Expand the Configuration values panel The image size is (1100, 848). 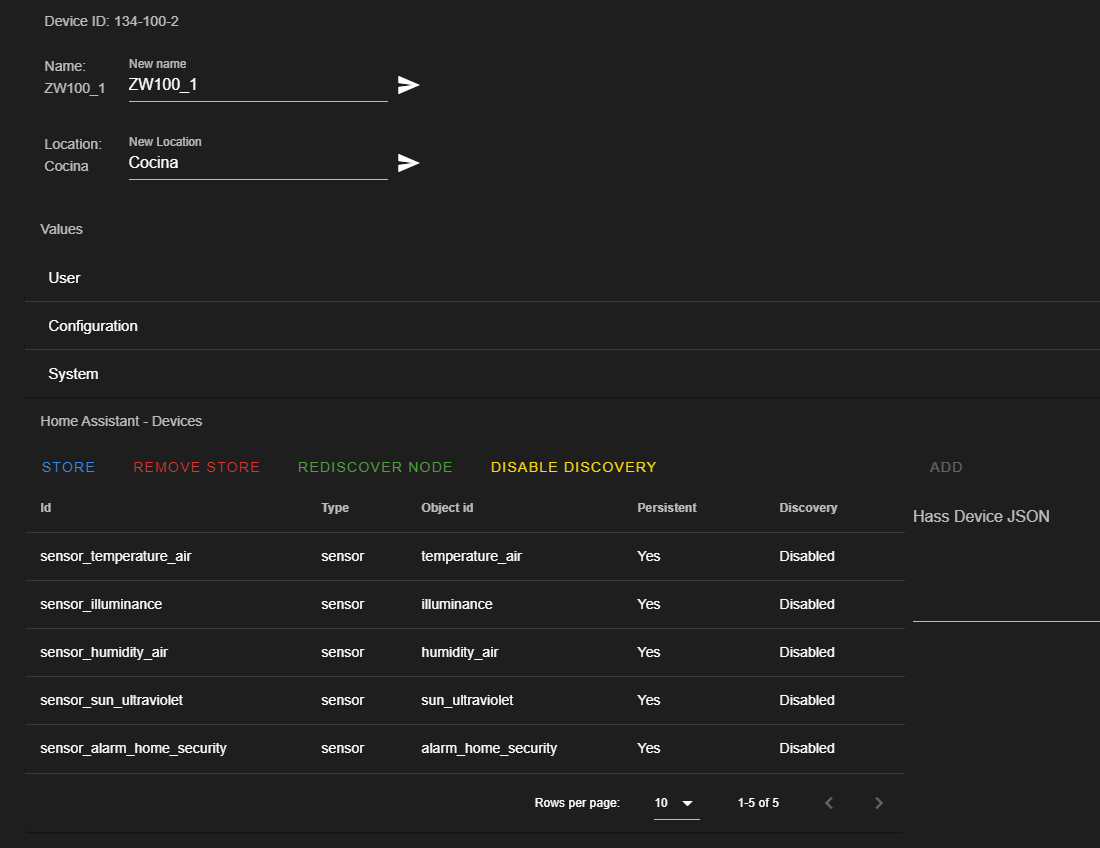point(562,326)
